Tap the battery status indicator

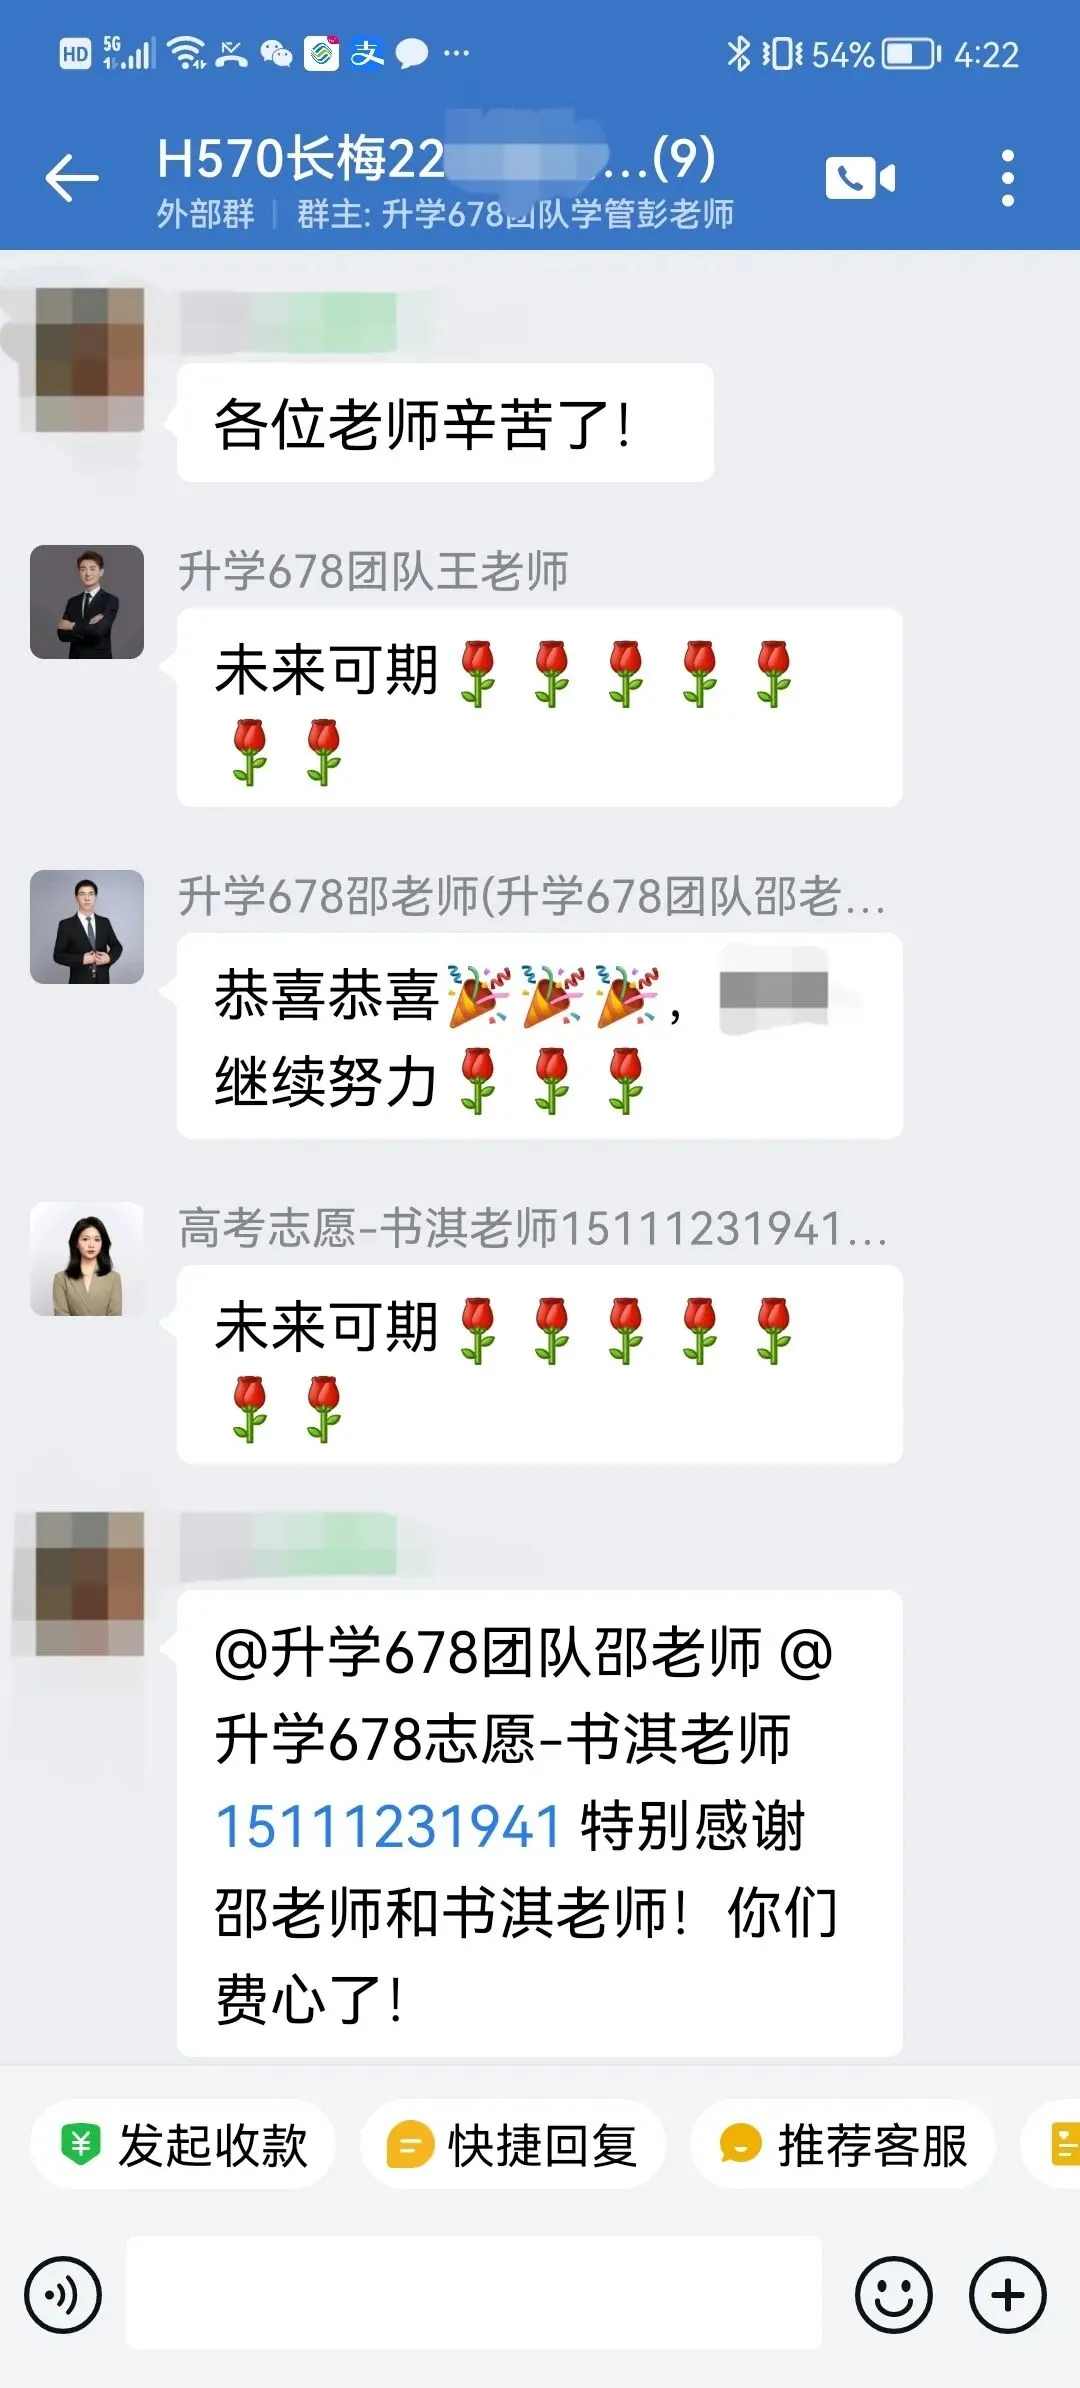(911, 54)
